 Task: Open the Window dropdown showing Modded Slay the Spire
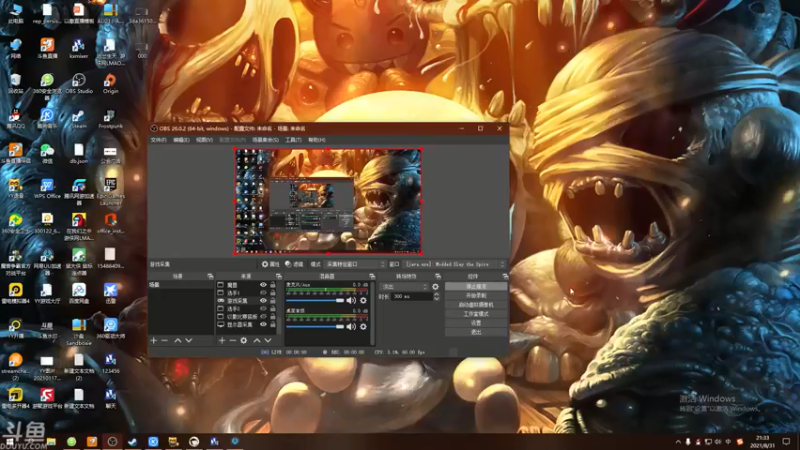[x=455, y=264]
